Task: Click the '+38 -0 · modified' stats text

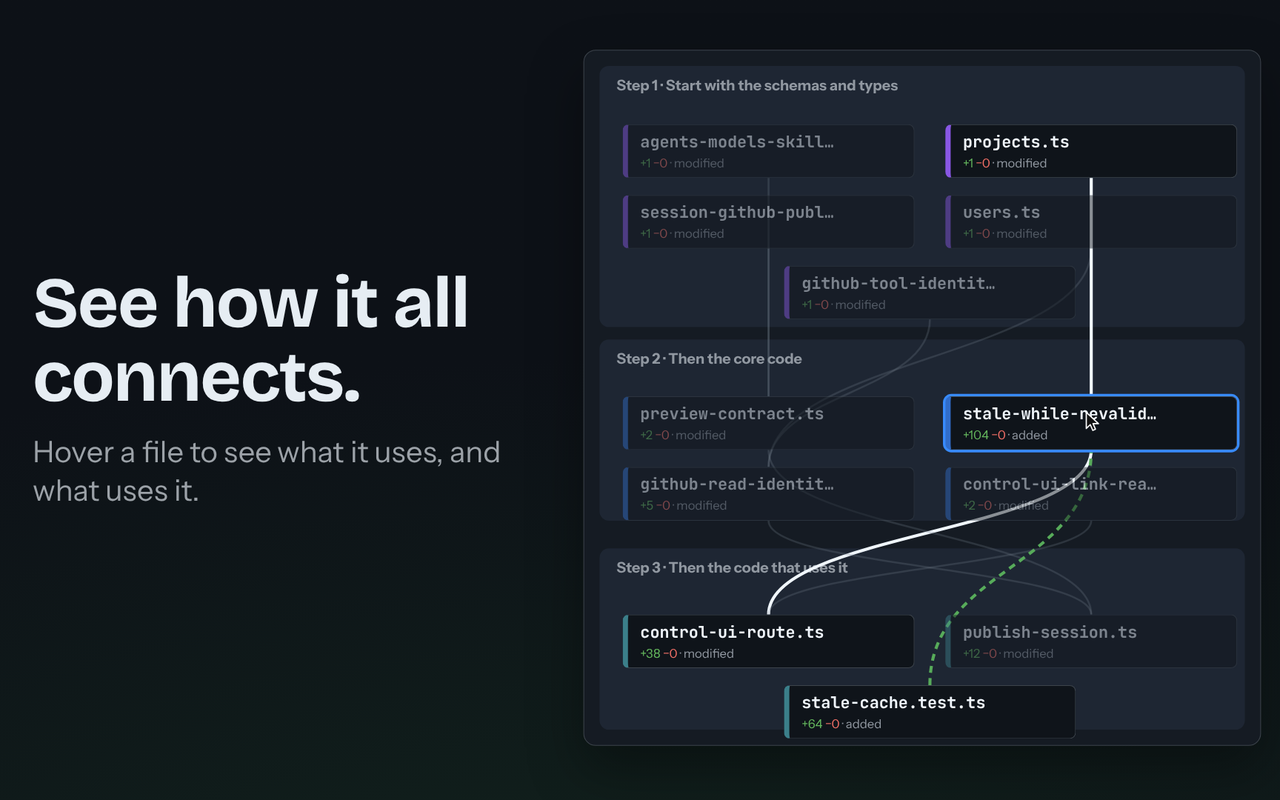Action: tap(687, 654)
